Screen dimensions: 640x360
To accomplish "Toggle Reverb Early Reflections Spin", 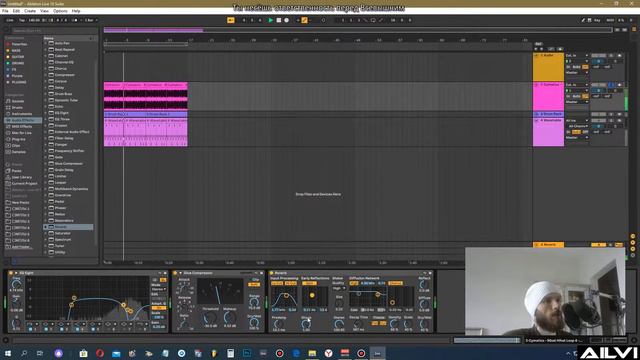I will pos(309,283).
